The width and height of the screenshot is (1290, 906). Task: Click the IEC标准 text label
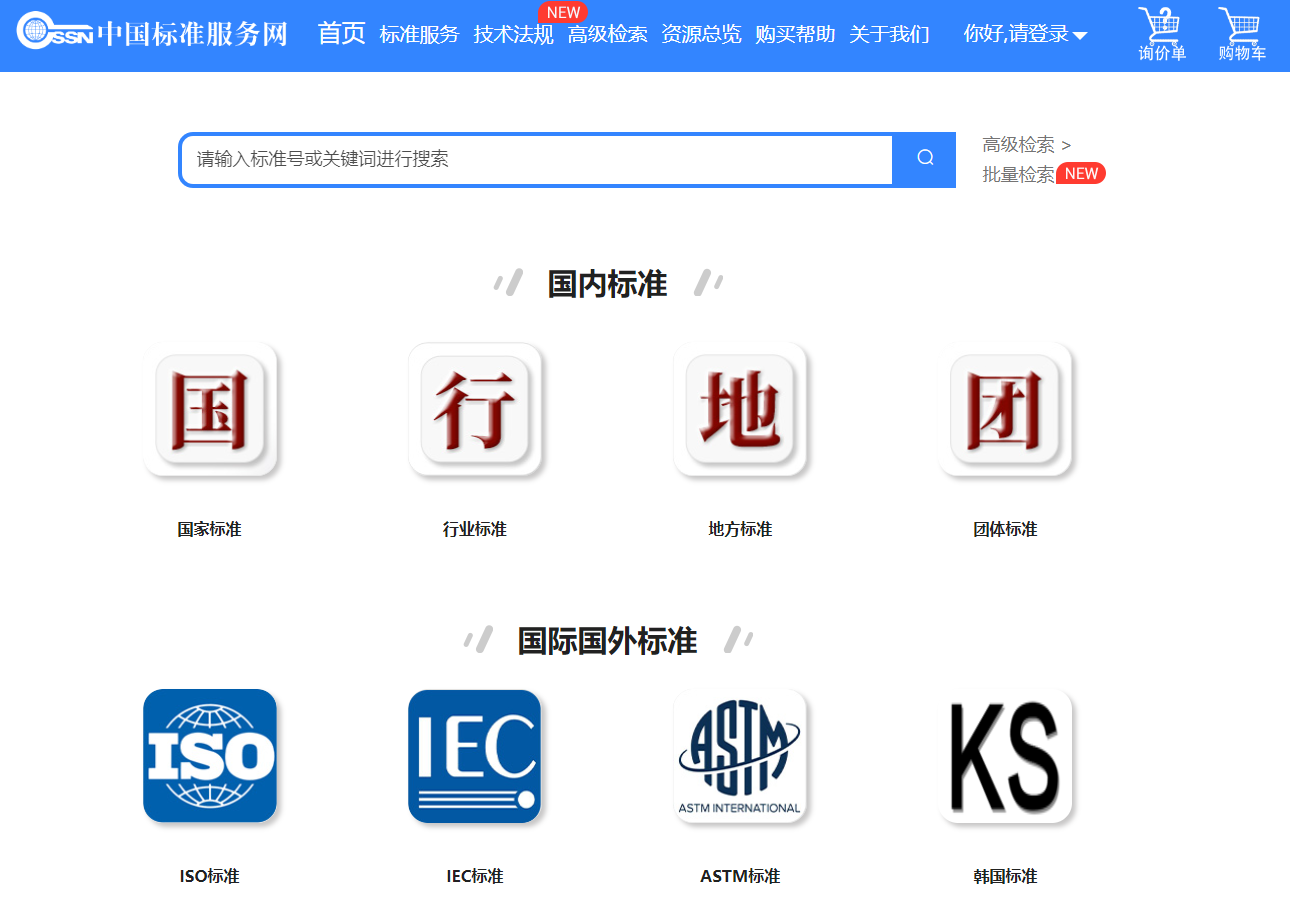[475, 876]
